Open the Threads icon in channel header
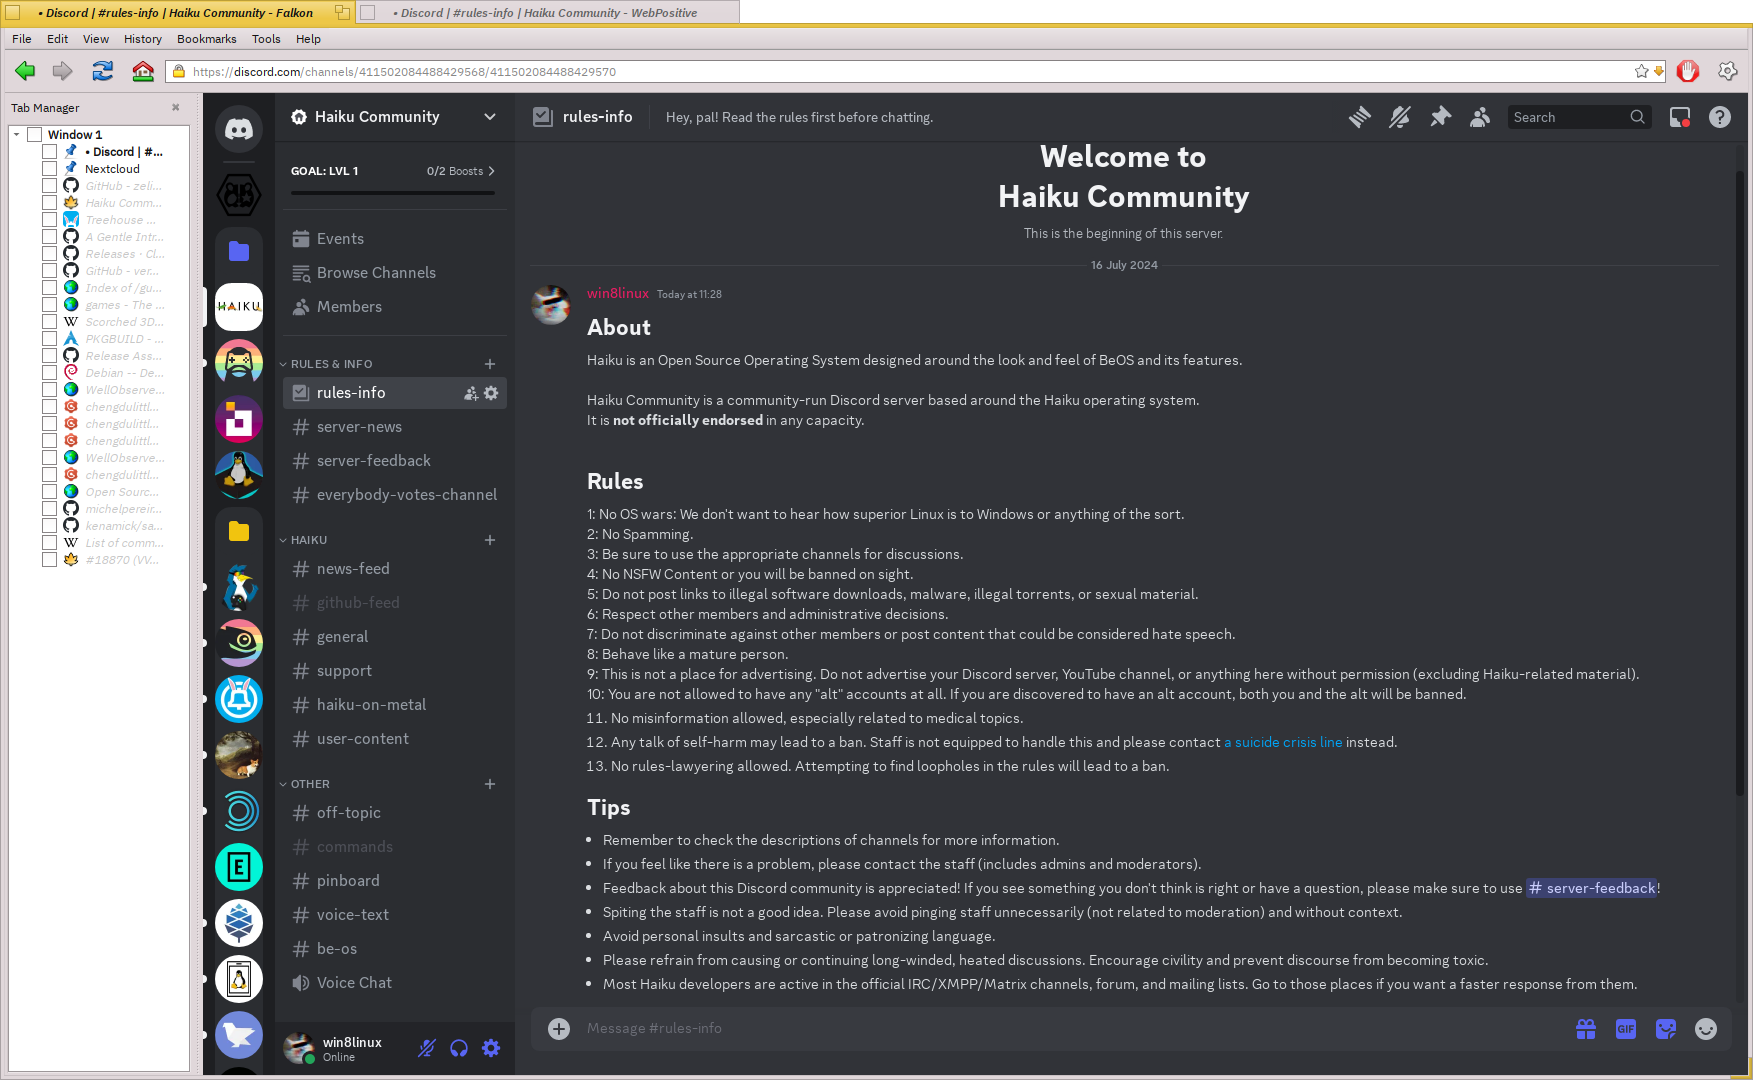 (x=1360, y=117)
